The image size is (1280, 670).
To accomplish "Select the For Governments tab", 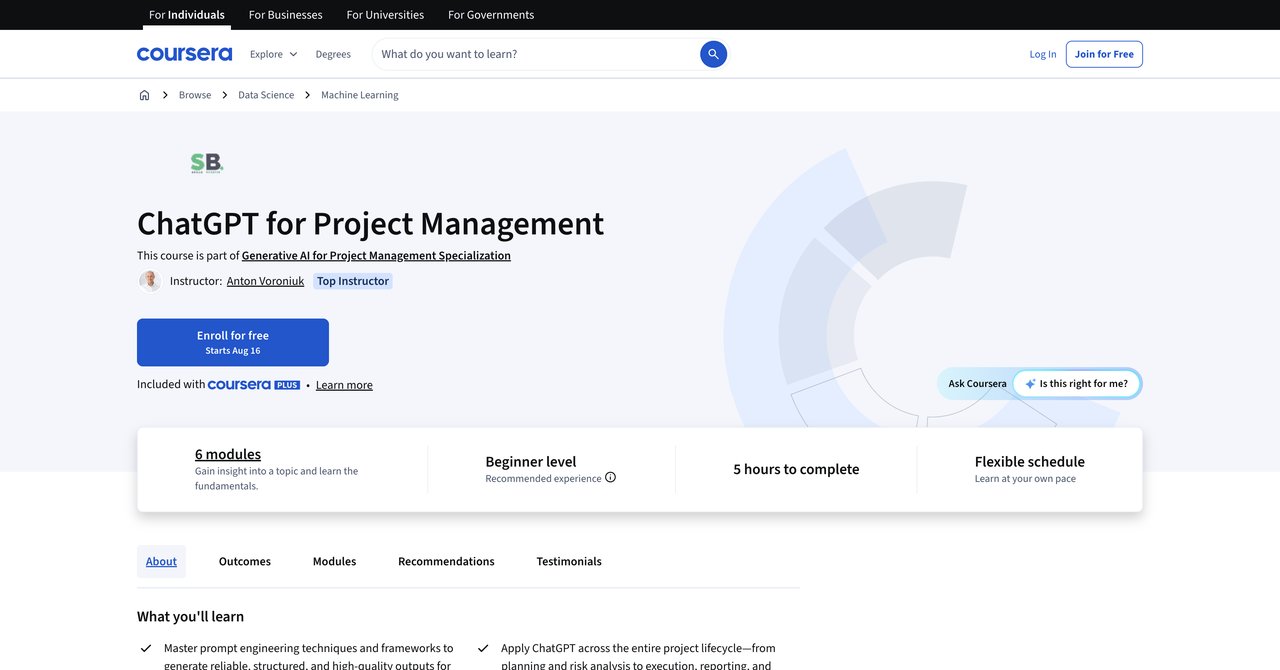I will (x=491, y=15).
